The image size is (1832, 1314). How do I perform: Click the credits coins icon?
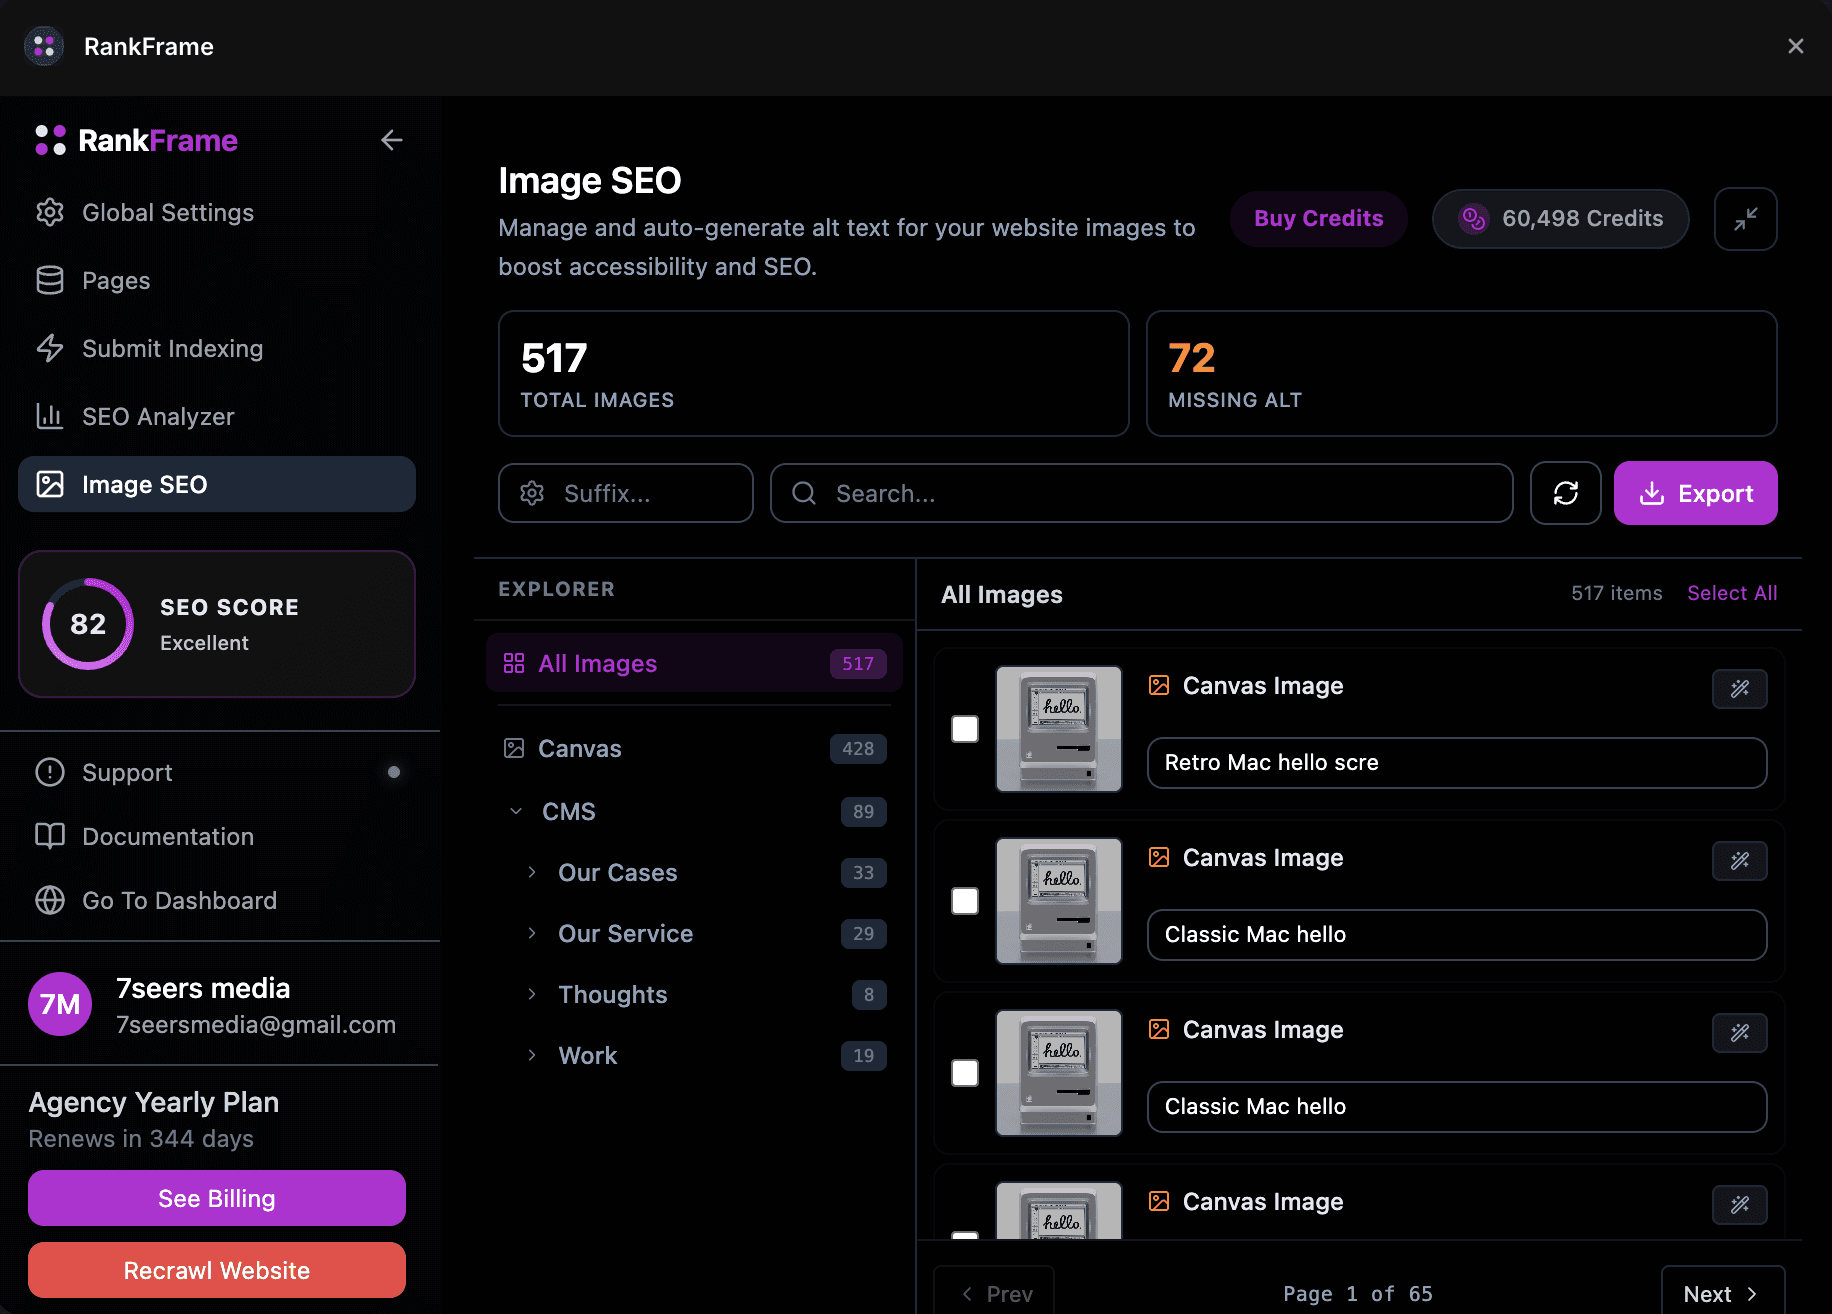1474,218
